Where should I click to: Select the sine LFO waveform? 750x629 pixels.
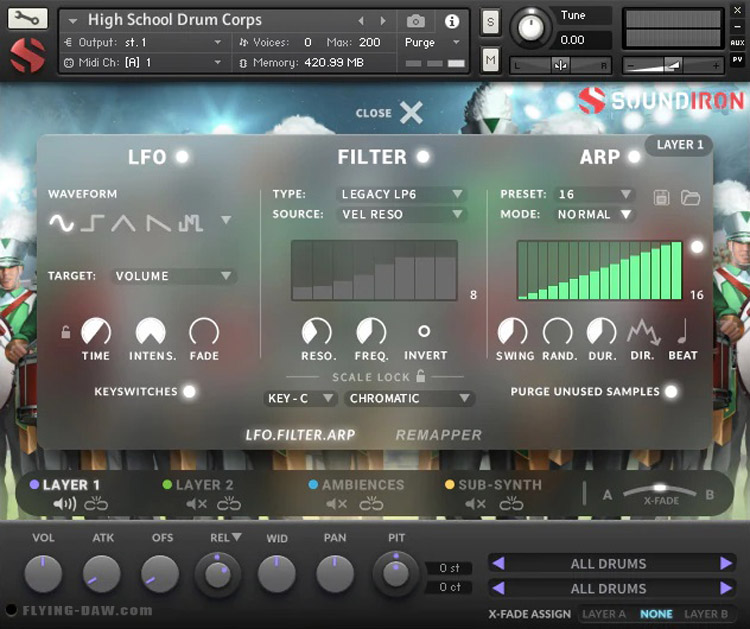[x=62, y=222]
